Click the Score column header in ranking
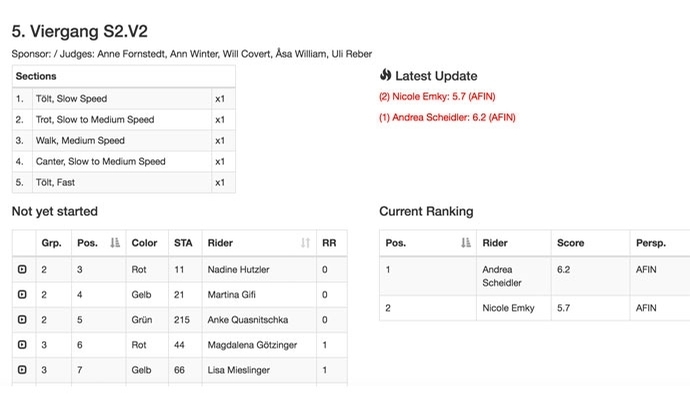The image size is (690, 410). (x=570, y=243)
